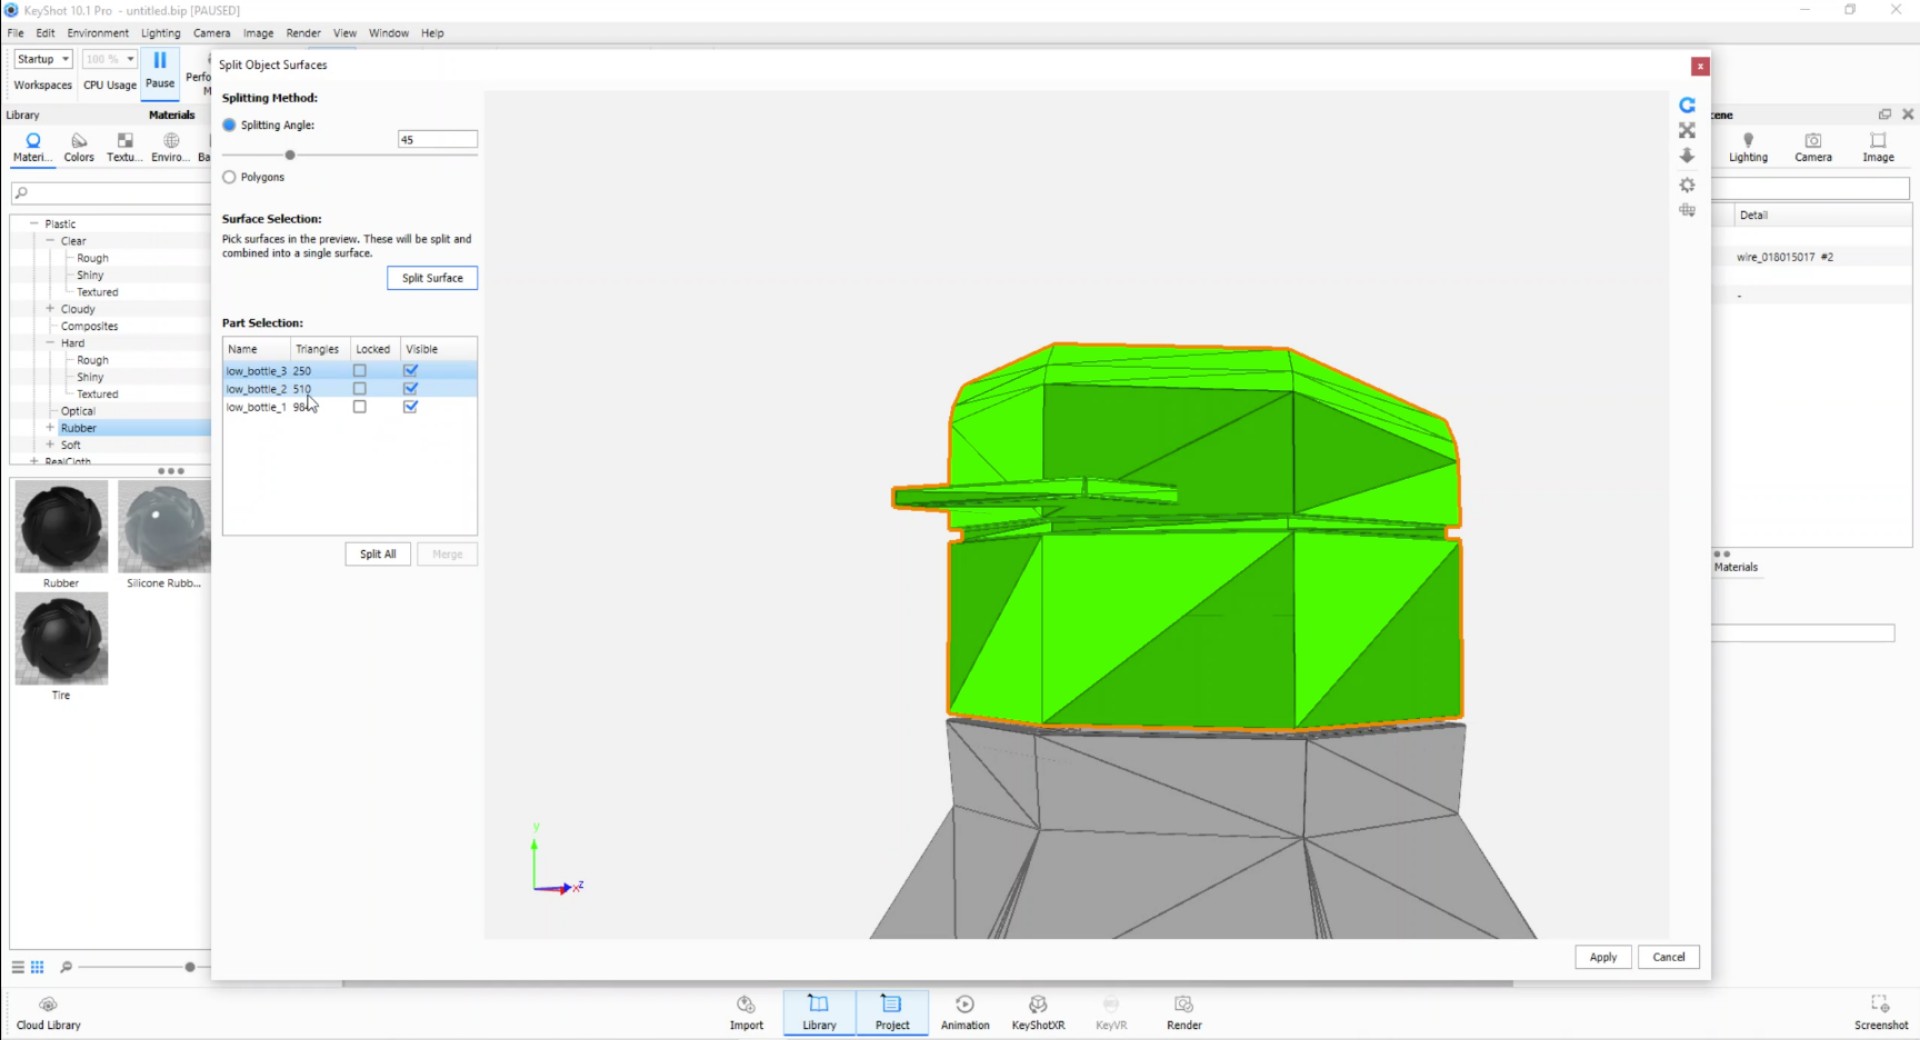The image size is (1920, 1040).
Task: Lock the low_bottle_3 part
Action: [x=359, y=369]
